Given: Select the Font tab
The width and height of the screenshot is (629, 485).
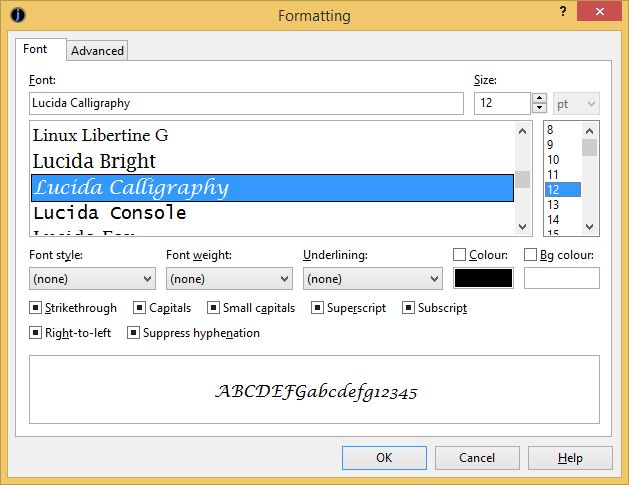Looking at the screenshot, I should click(35, 49).
